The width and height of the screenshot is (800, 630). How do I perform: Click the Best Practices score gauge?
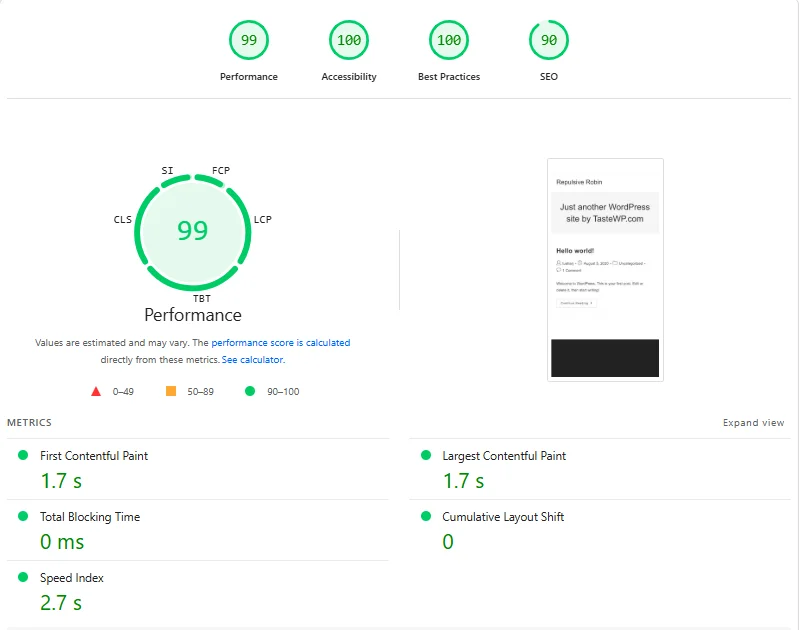tap(449, 41)
